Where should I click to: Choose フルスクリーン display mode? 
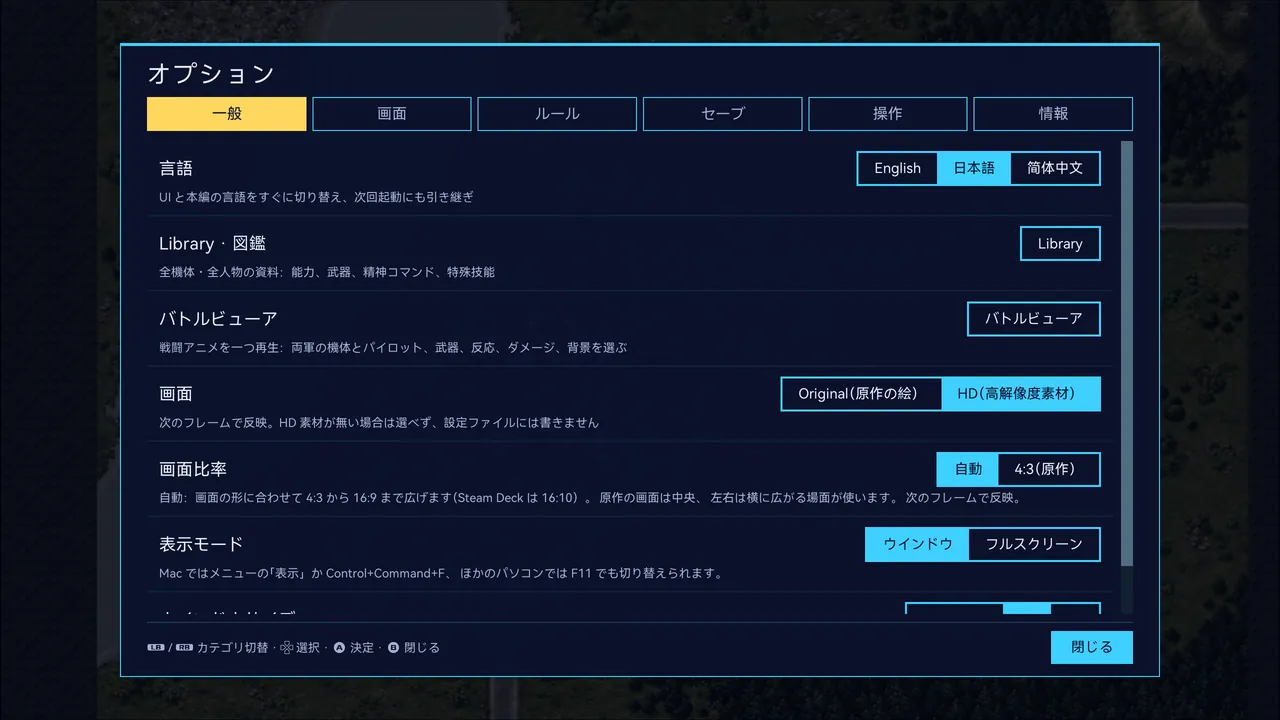coord(1034,545)
